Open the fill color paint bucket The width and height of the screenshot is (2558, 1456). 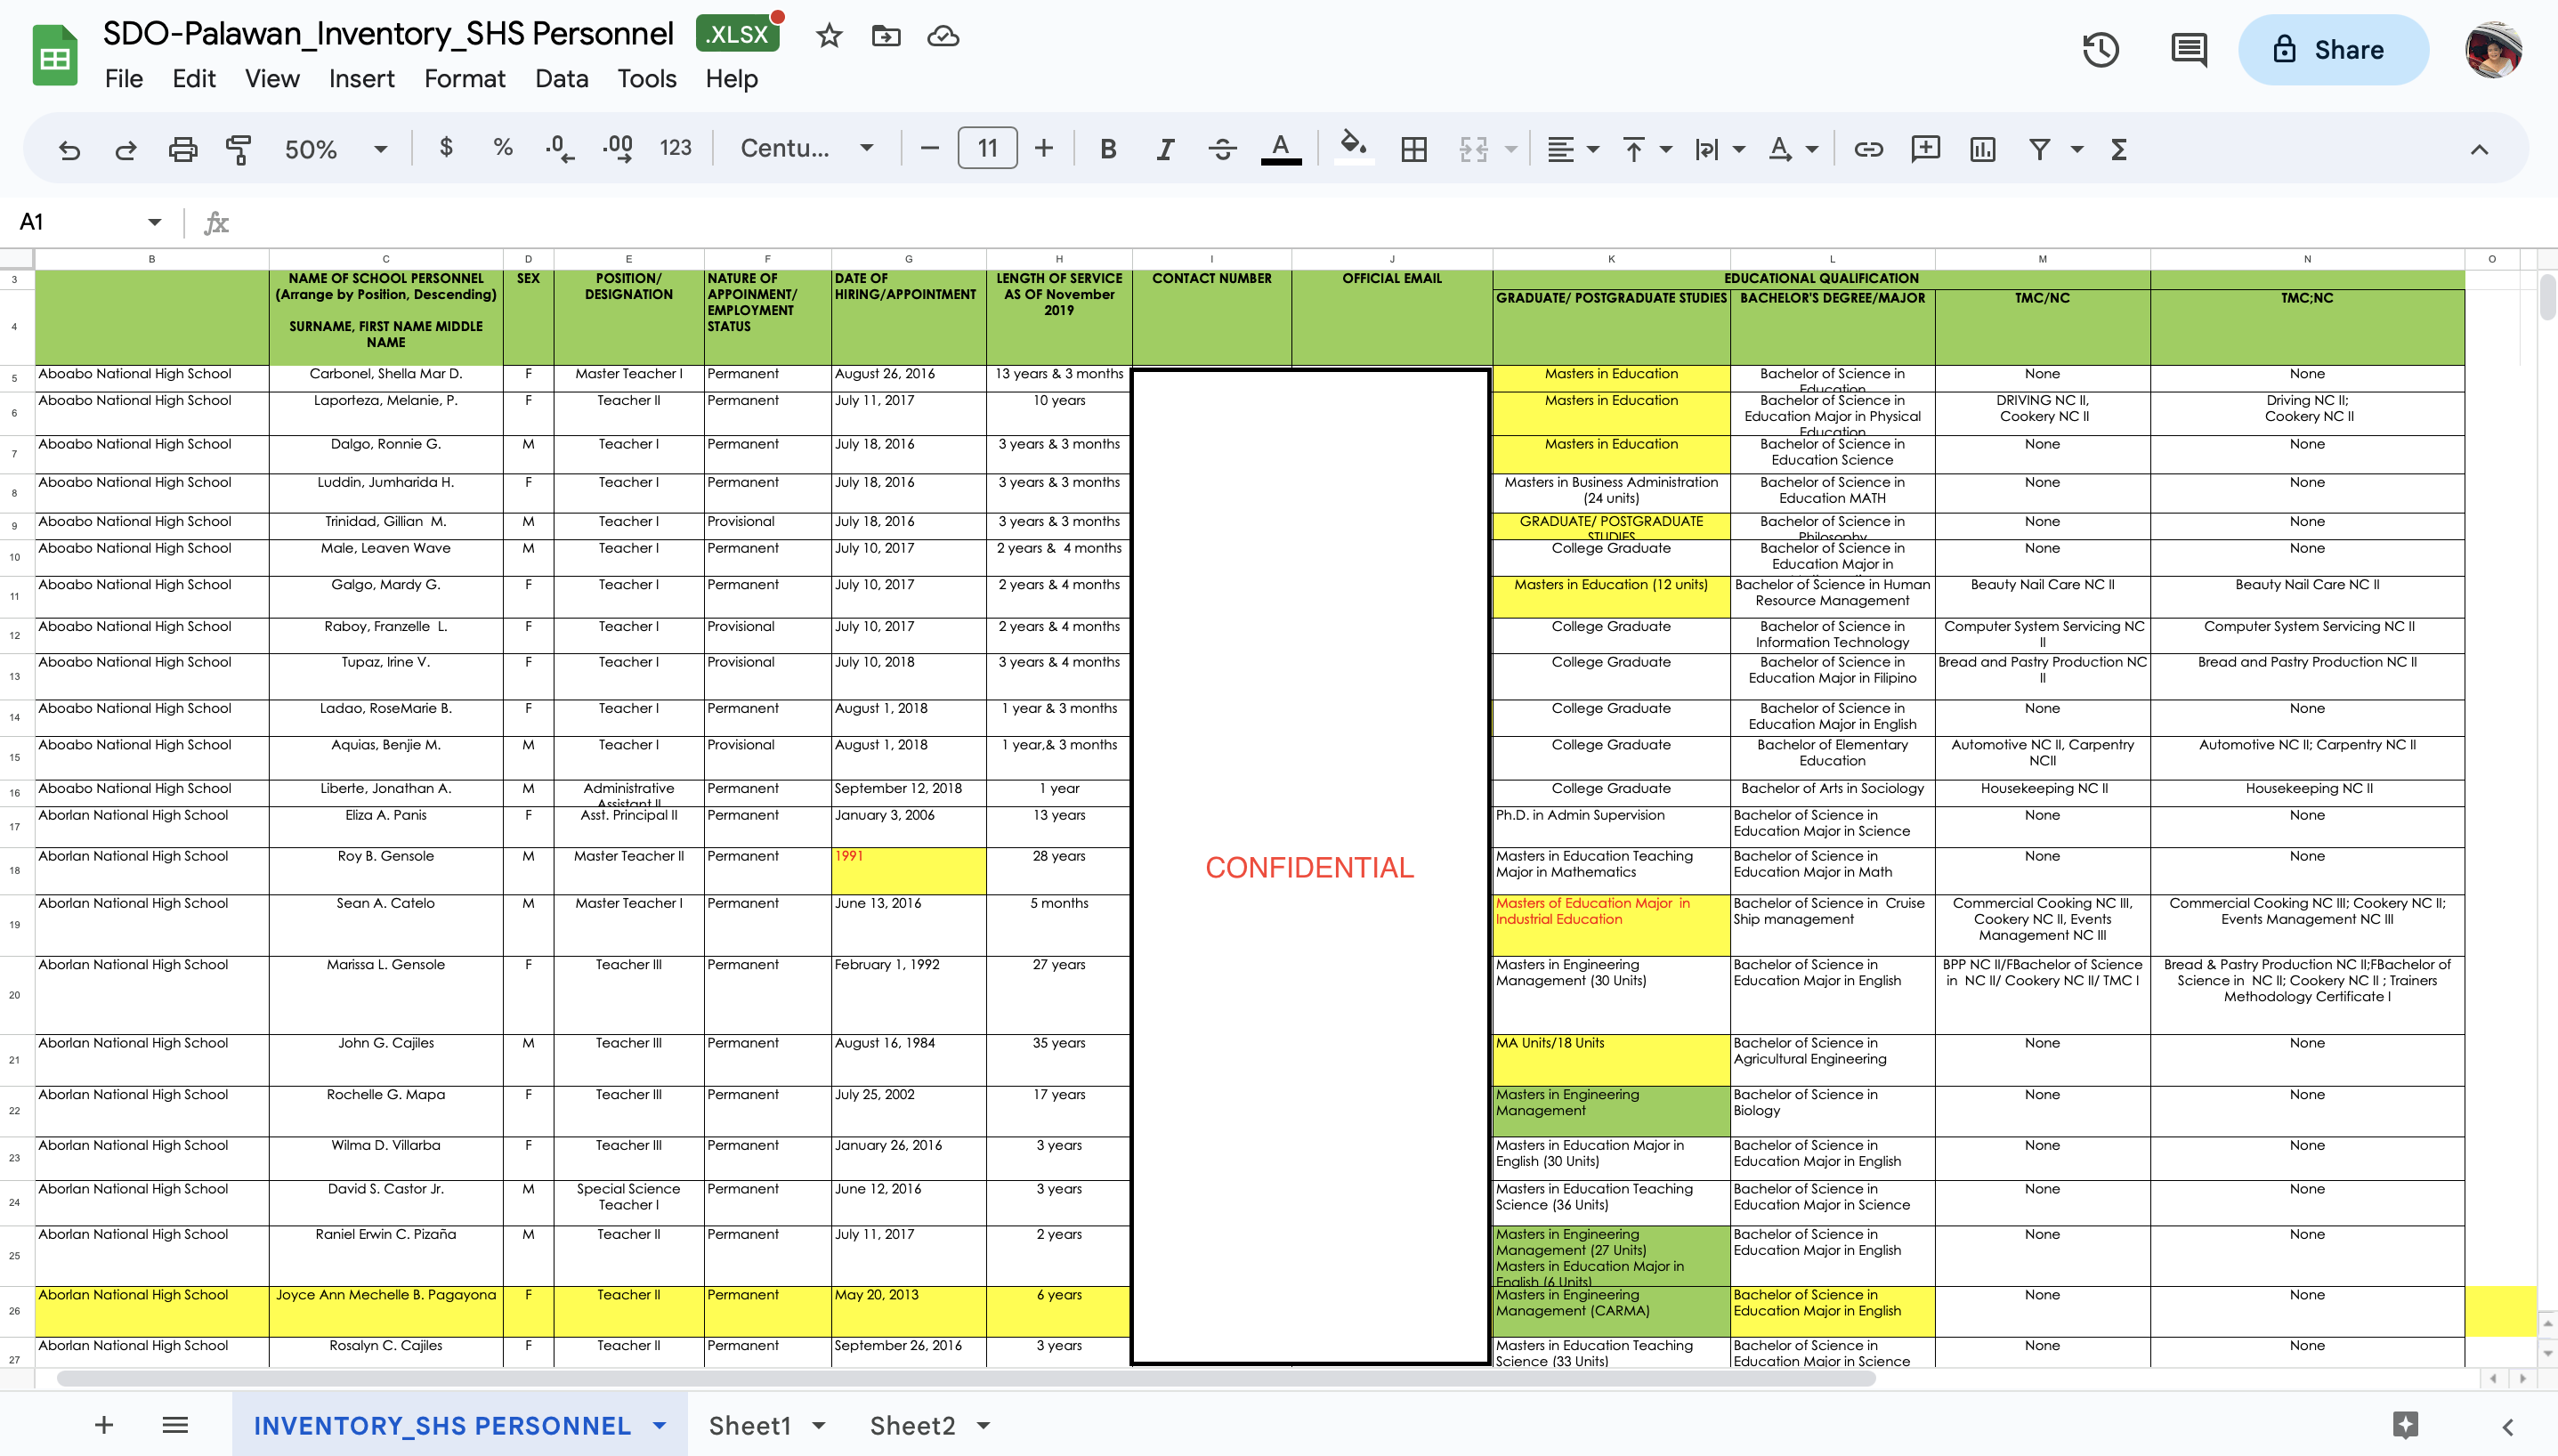tap(1353, 147)
